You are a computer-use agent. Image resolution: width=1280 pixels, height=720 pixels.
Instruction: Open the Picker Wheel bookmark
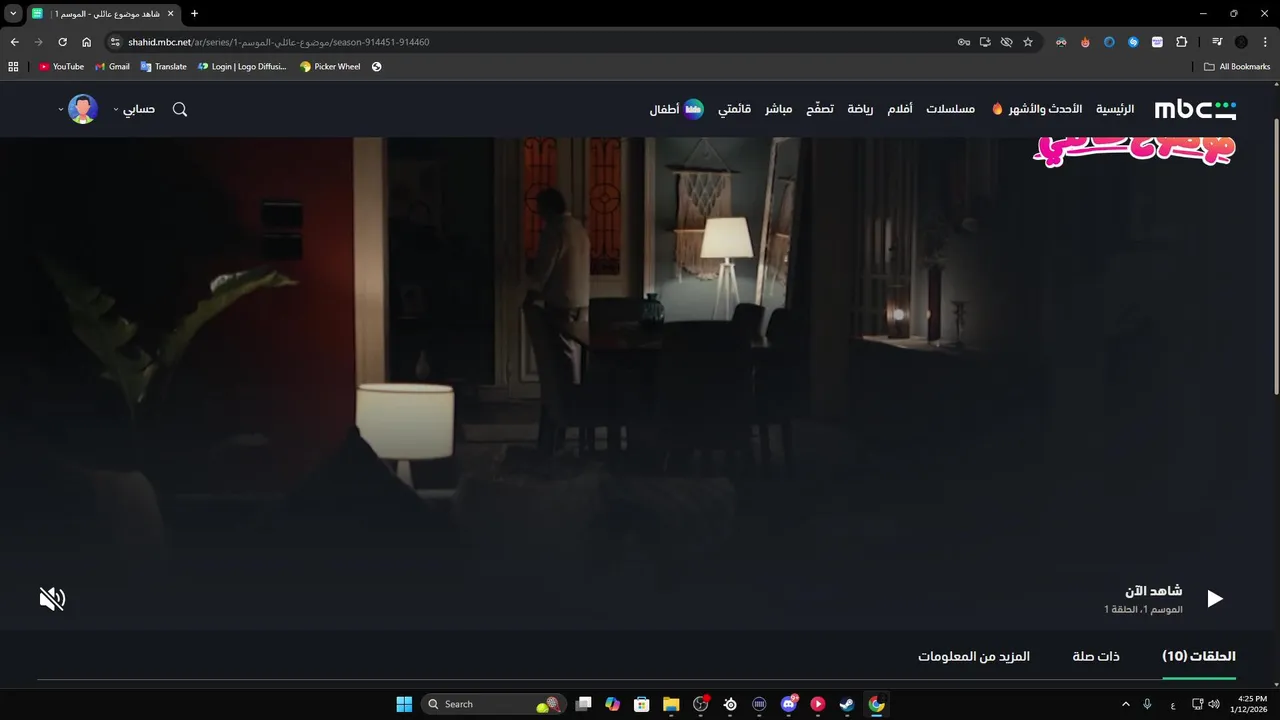[330, 67]
